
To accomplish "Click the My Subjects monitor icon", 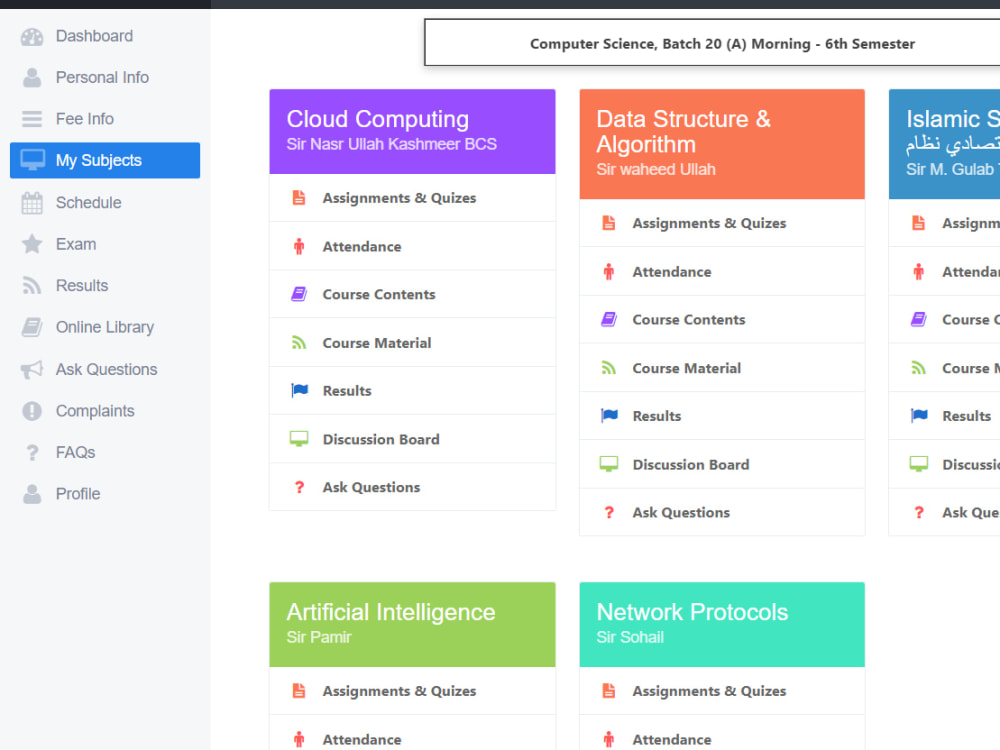I will pyautogui.click(x=32, y=160).
